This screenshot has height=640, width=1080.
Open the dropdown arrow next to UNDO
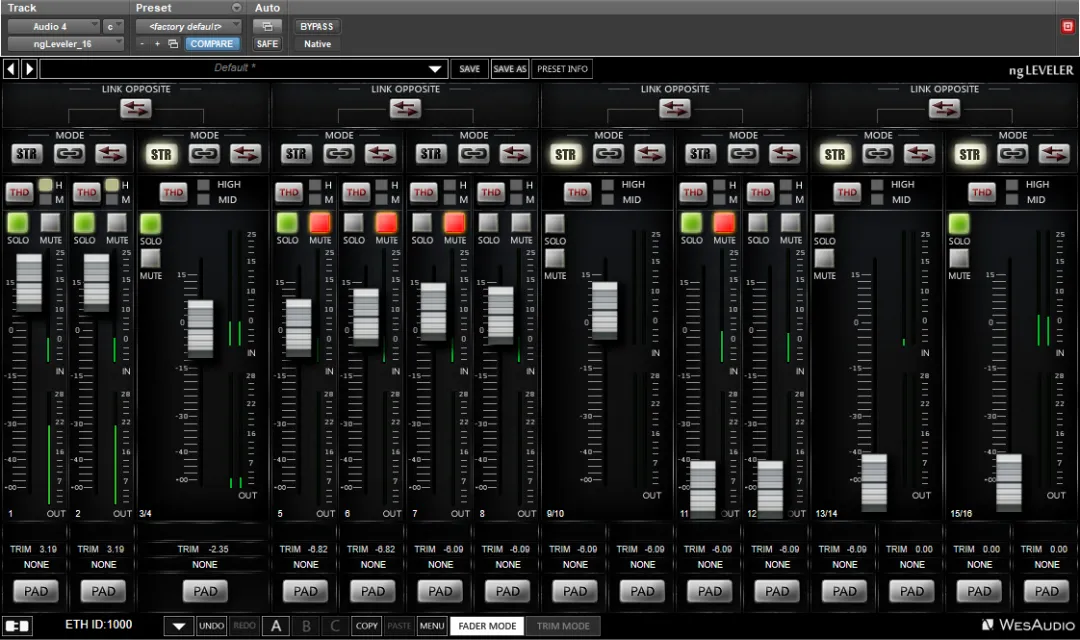click(178, 626)
